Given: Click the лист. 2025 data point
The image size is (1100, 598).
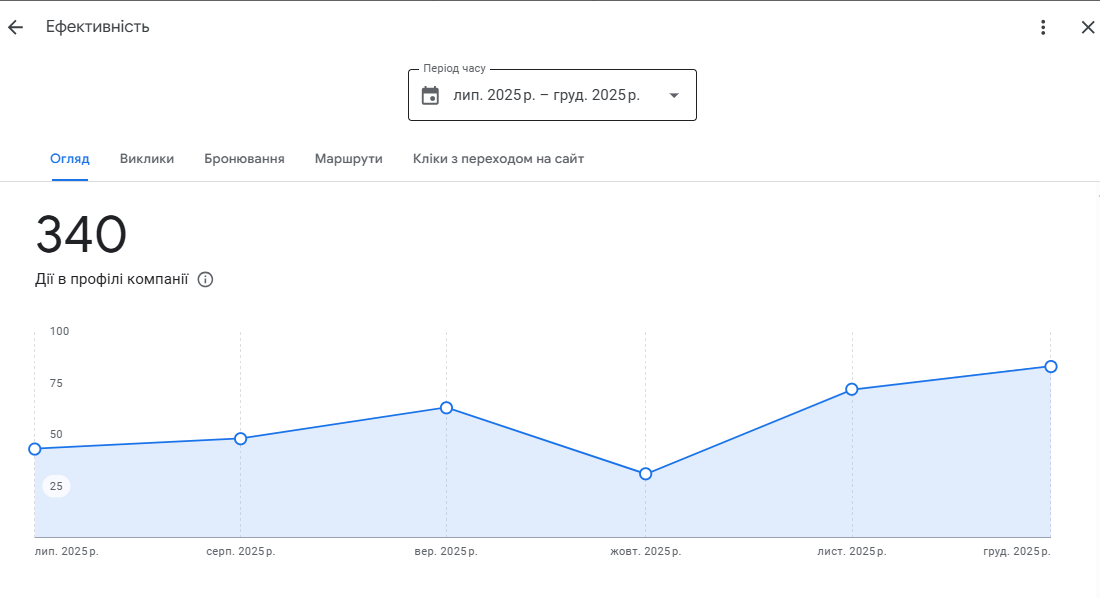Looking at the screenshot, I should pos(852,389).
